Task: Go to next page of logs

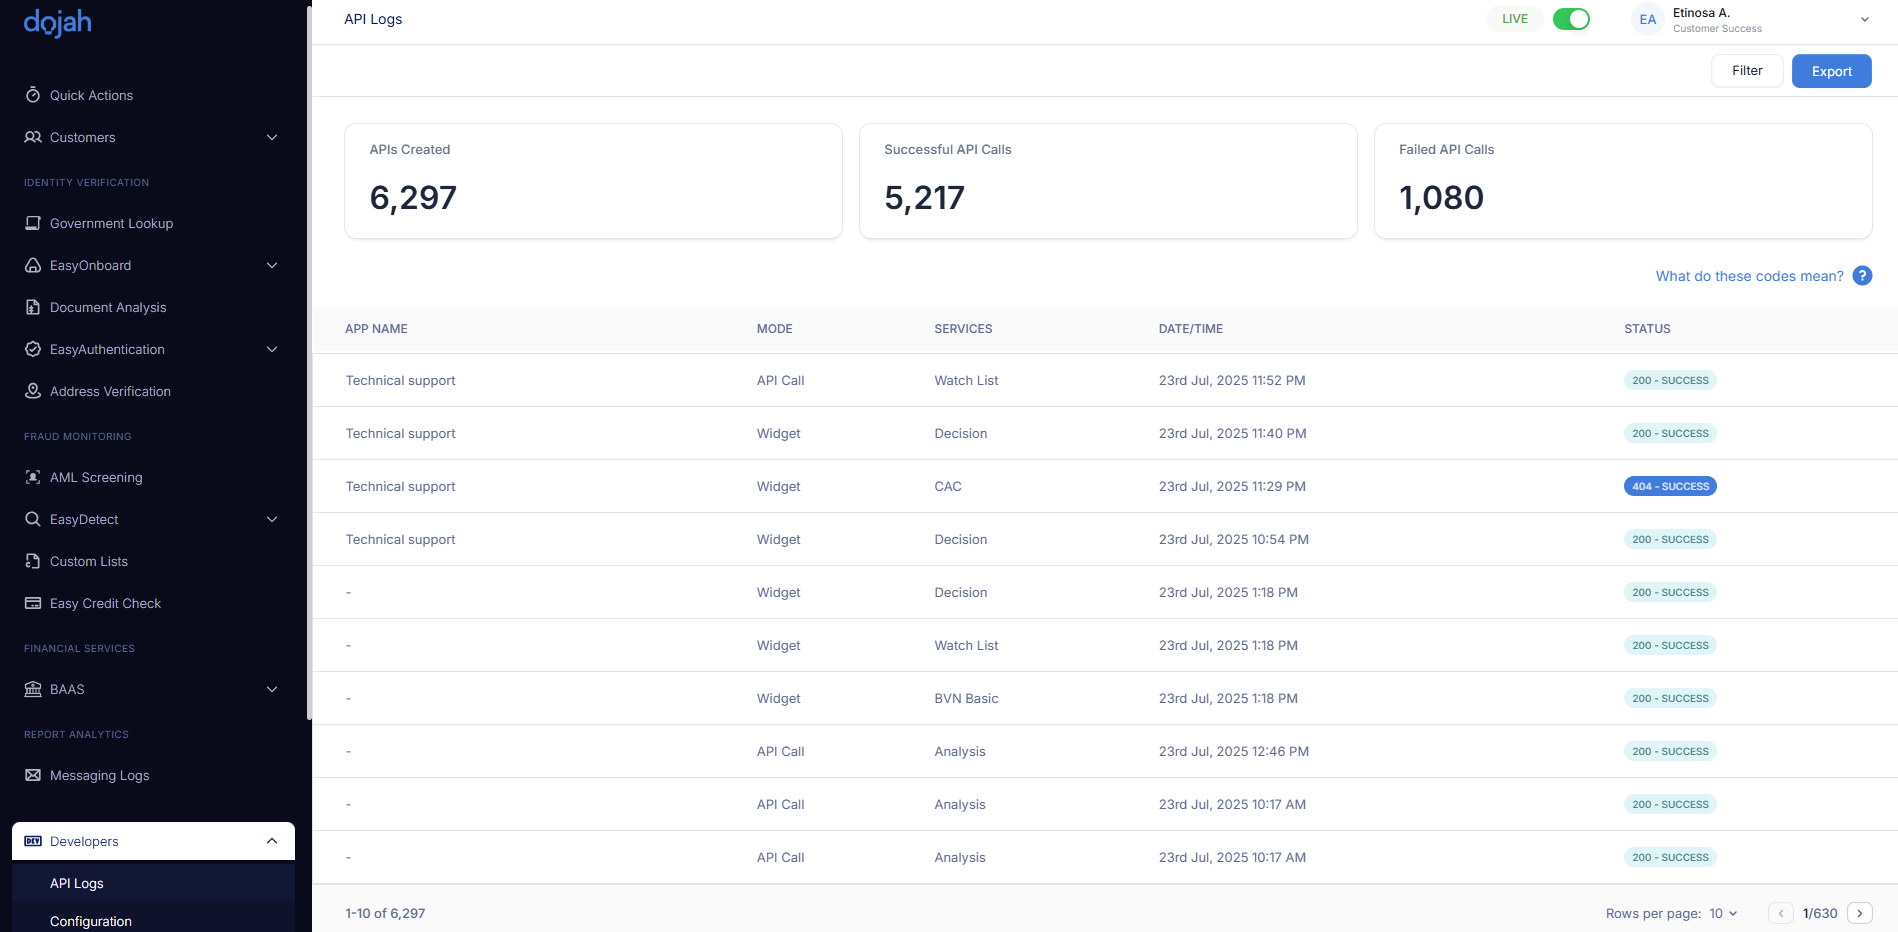Action: (x=1859, y=913)
